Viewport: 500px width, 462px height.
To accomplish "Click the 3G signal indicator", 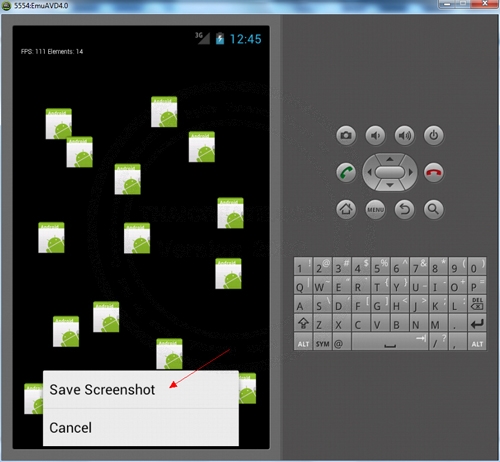I will 202,38.
